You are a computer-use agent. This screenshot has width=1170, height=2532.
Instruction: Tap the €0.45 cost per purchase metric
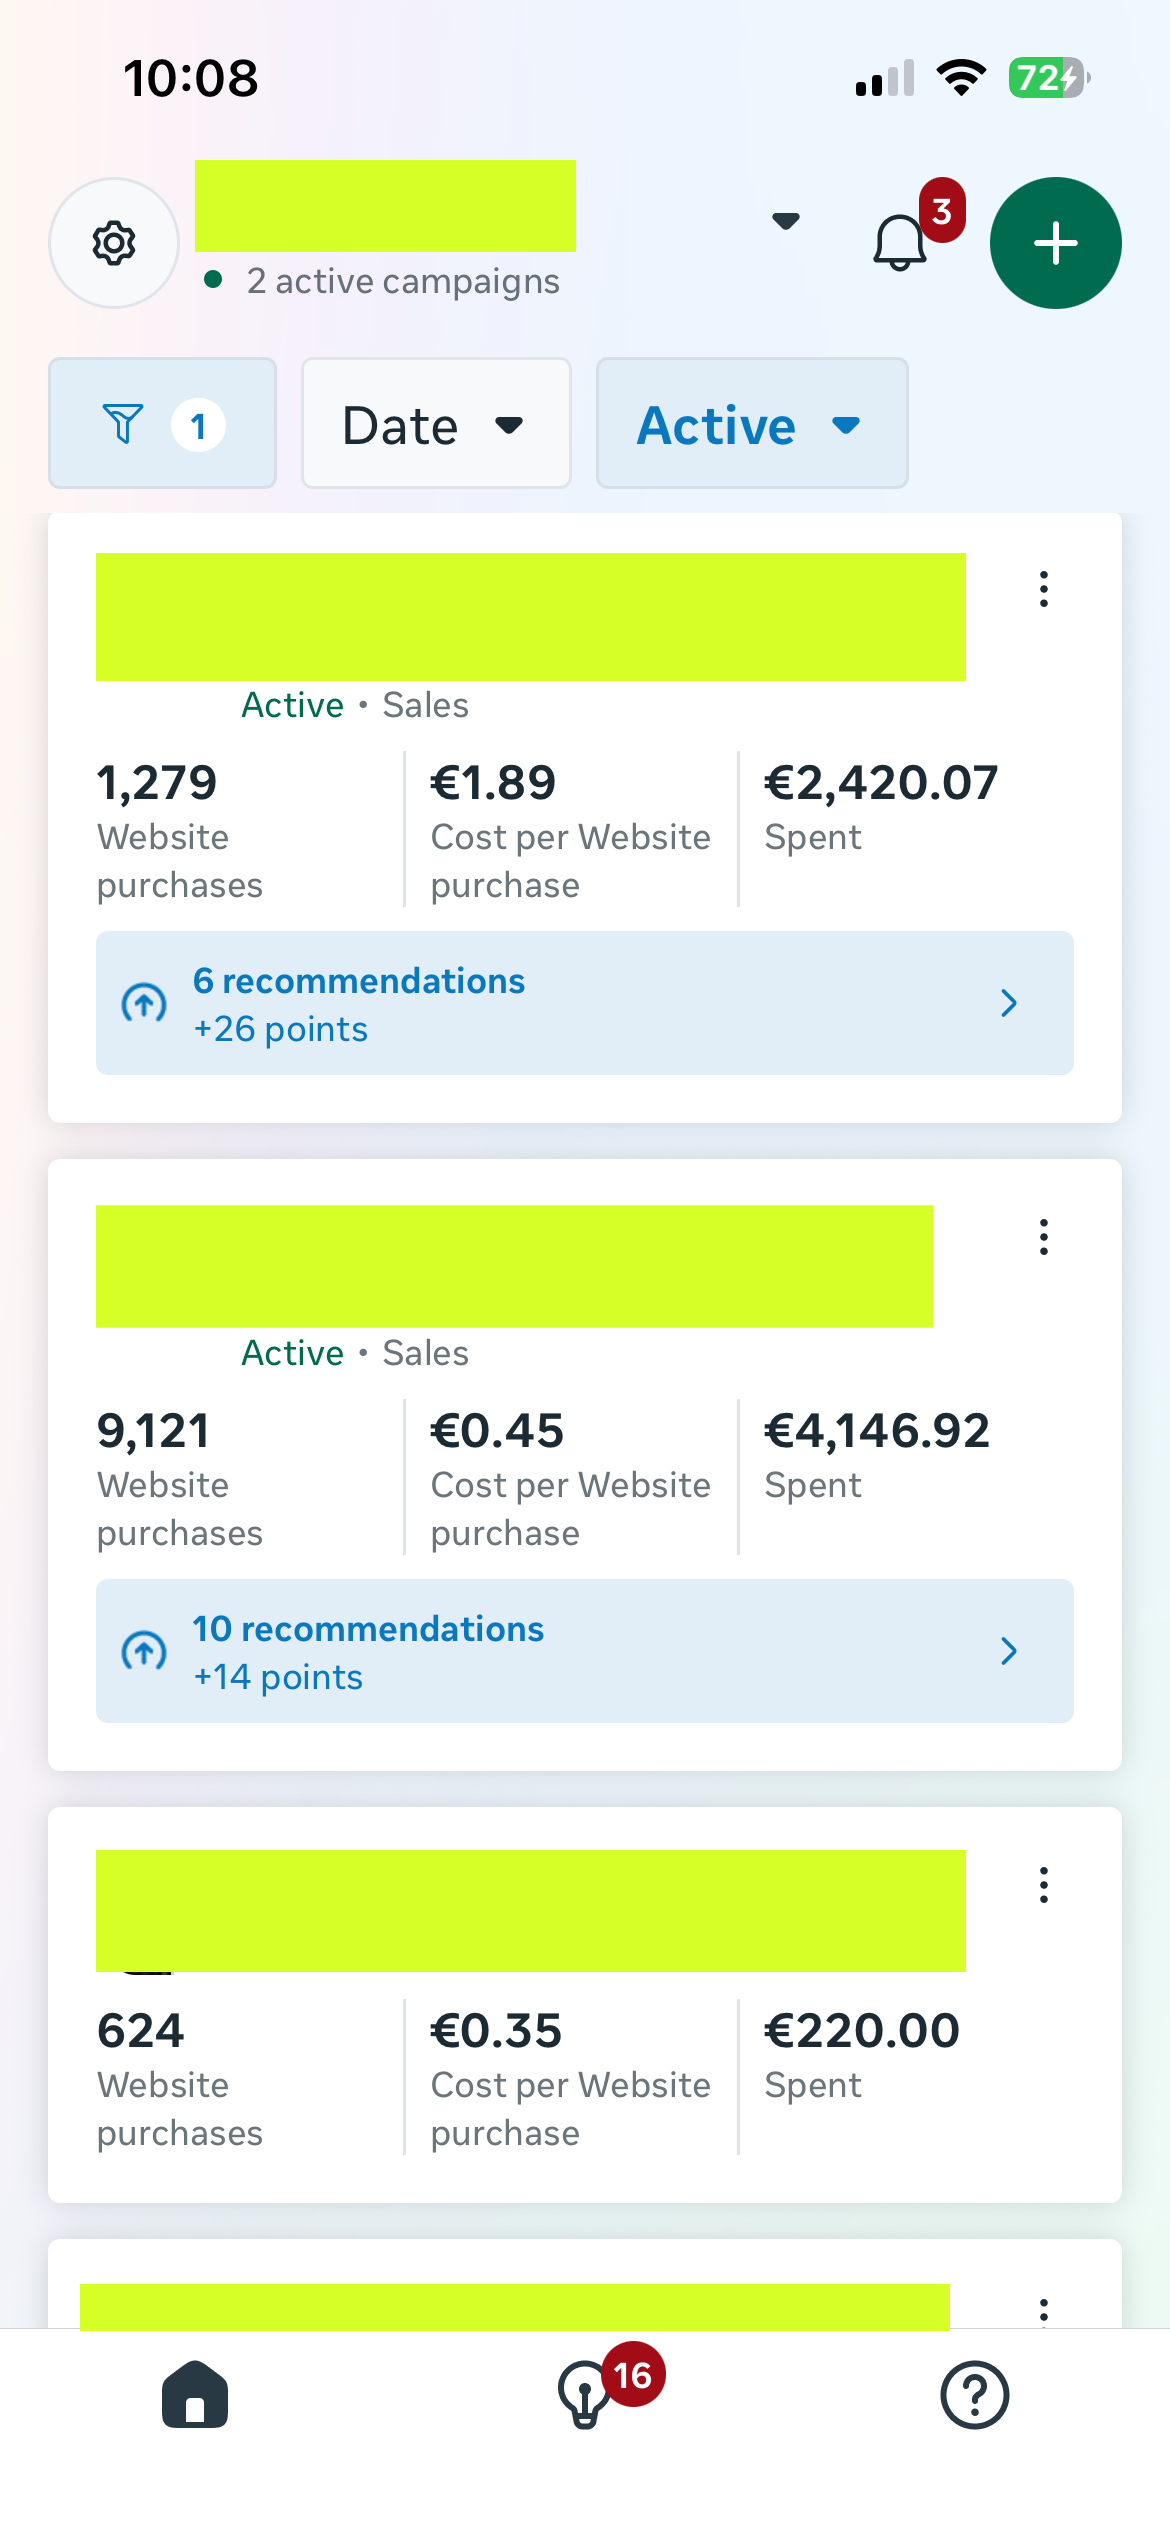coord(570,1478)
